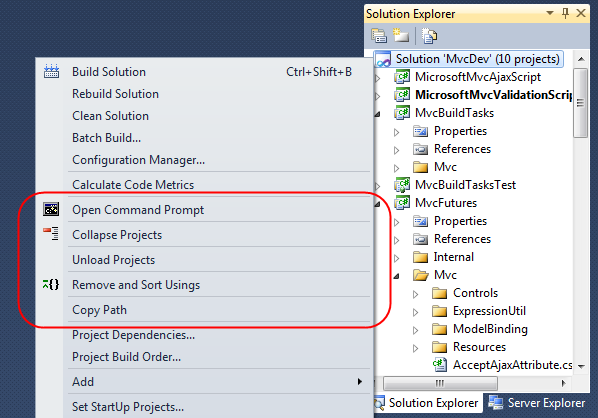Click the Show All Files toolbar icon
This screenshot has width=598, height=418.
click(400, 35)
